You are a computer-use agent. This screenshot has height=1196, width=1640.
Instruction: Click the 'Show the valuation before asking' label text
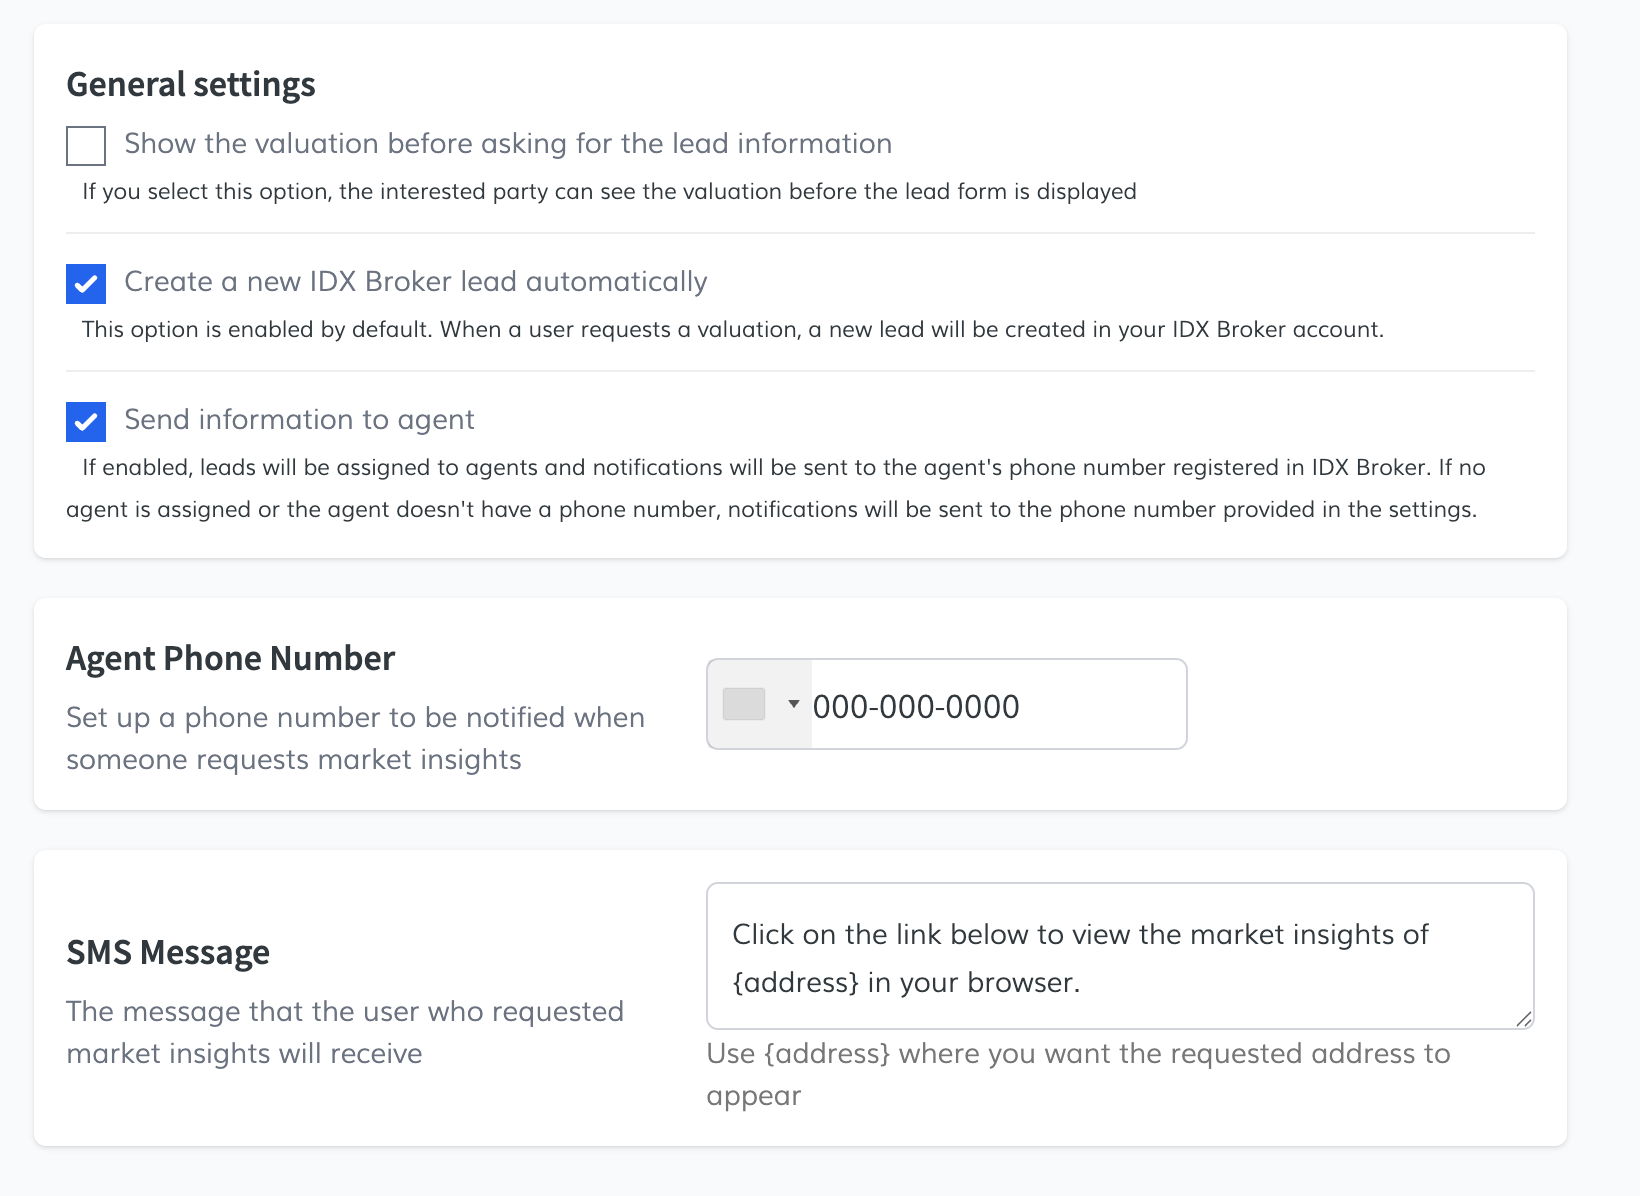click(508, 144)
